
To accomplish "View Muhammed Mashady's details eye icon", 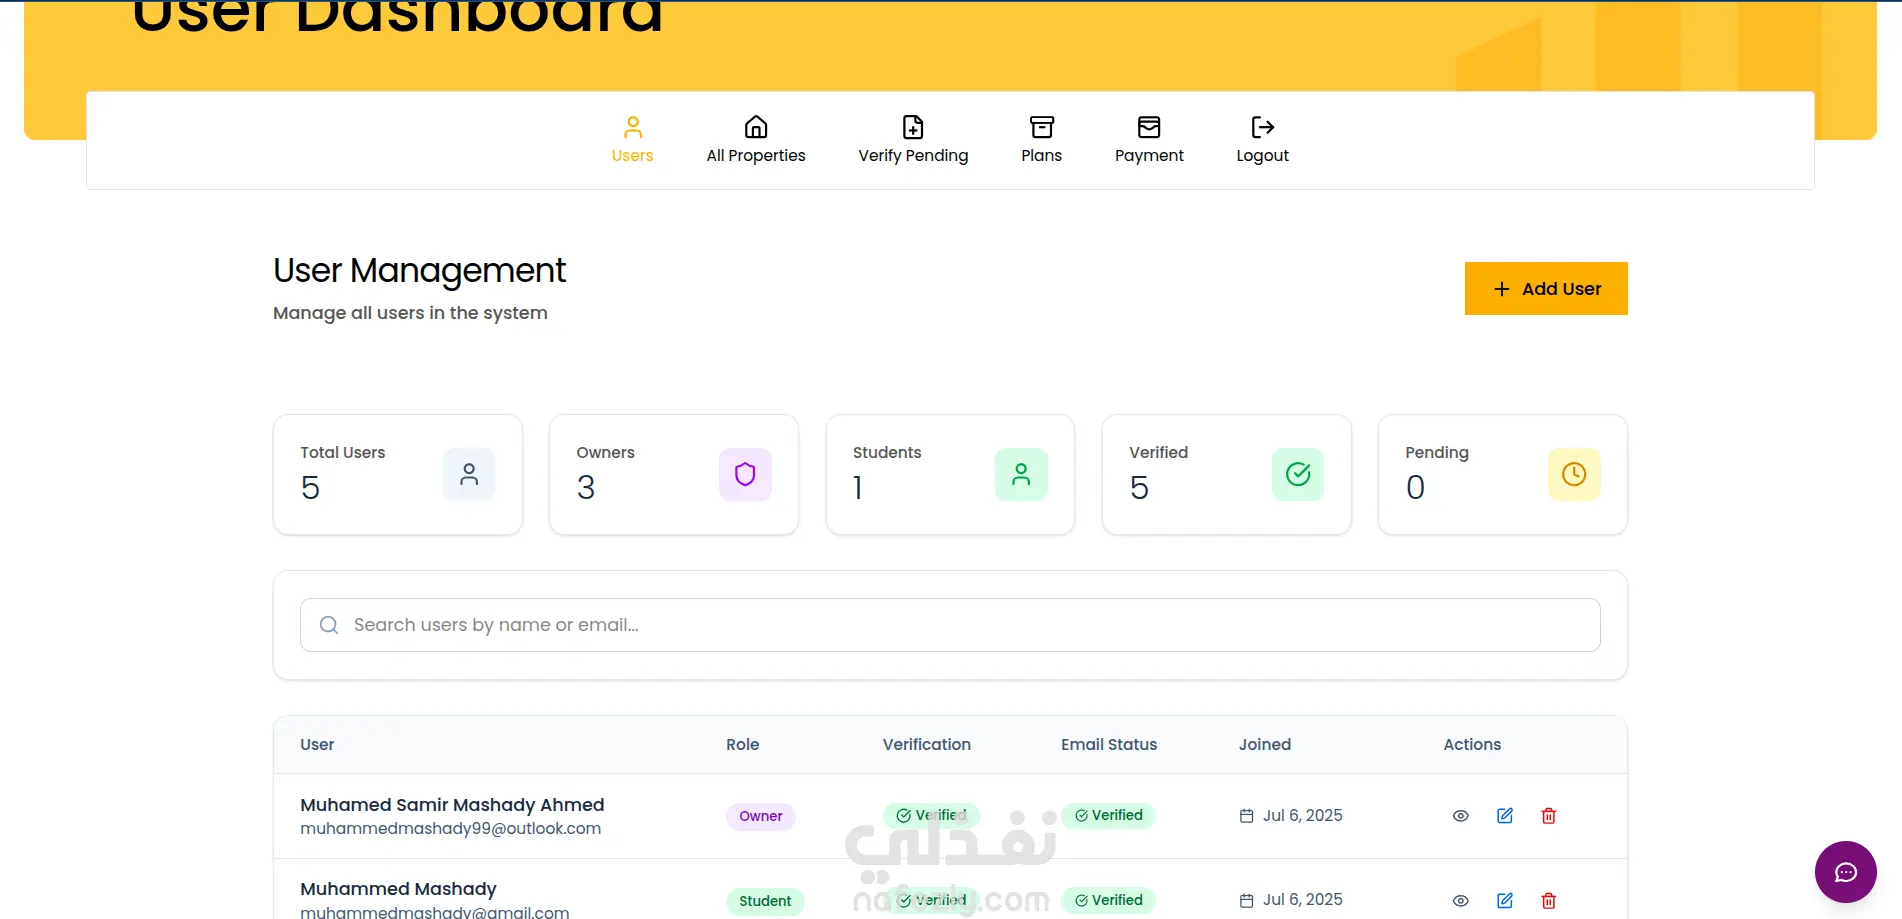I will pos(1460,901).
